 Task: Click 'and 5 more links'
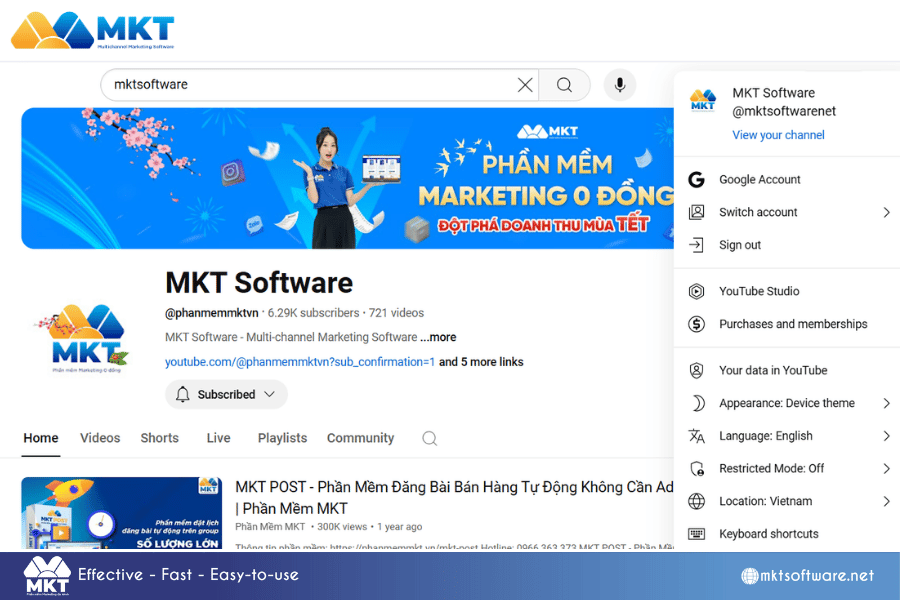click(x=481, y=362)
